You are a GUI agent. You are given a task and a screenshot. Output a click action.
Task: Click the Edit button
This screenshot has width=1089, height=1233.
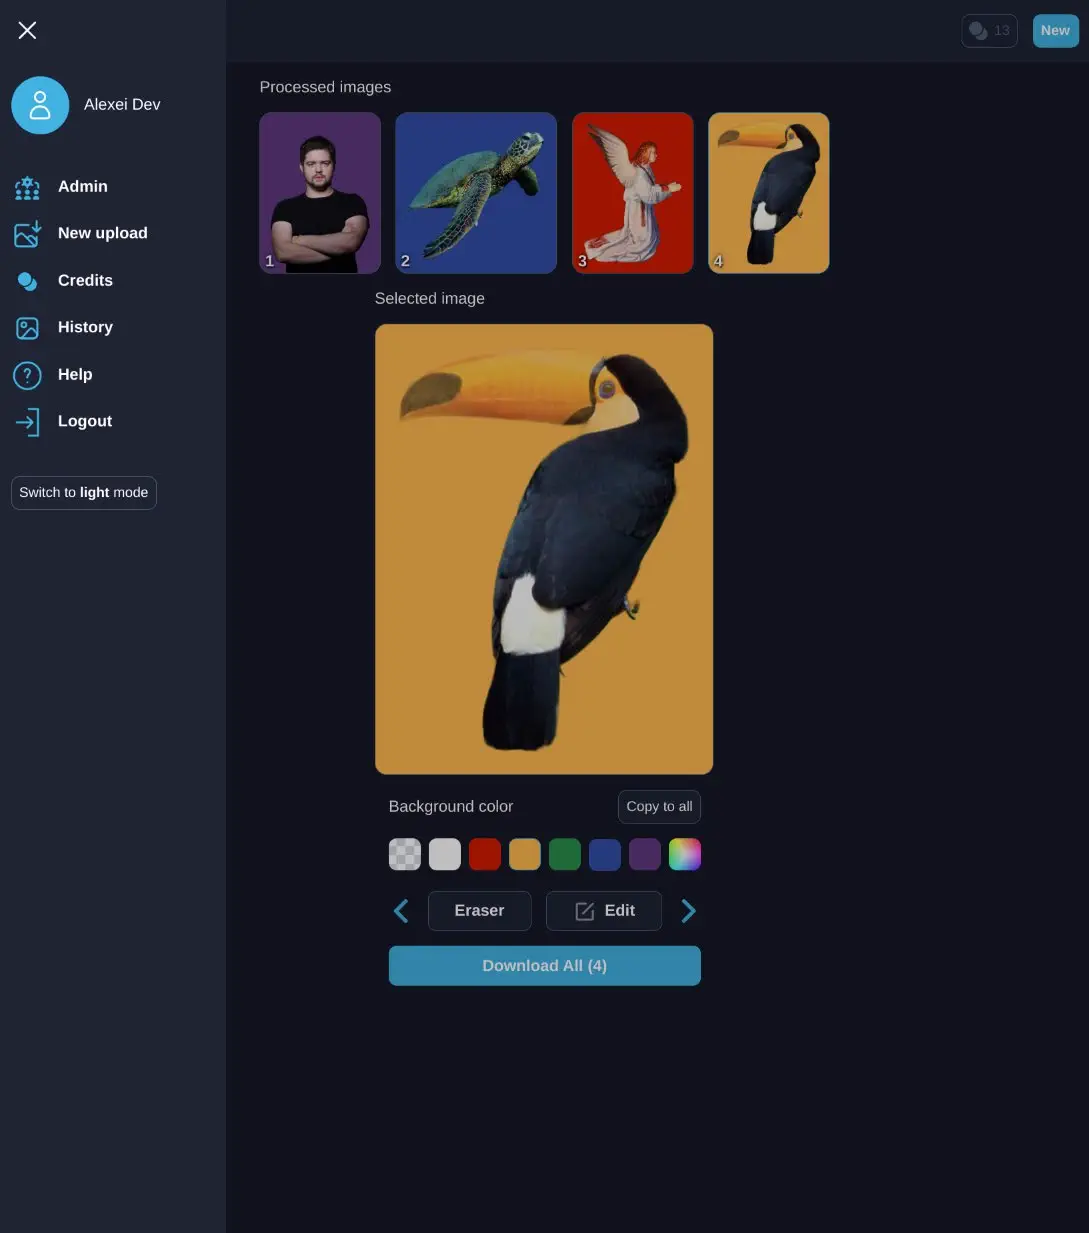604,911
